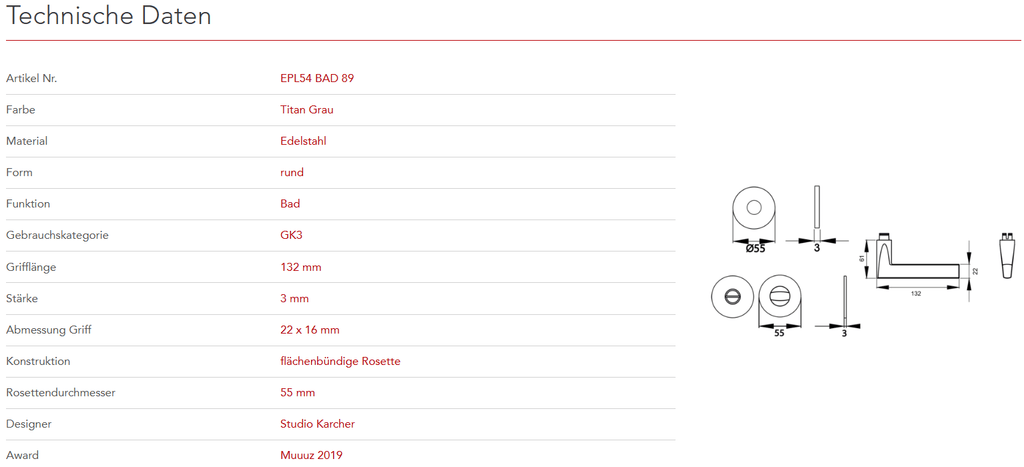Select the Edelstahl material value
The width and height of the screenshot is (1024, 467).
coord(303,141)
